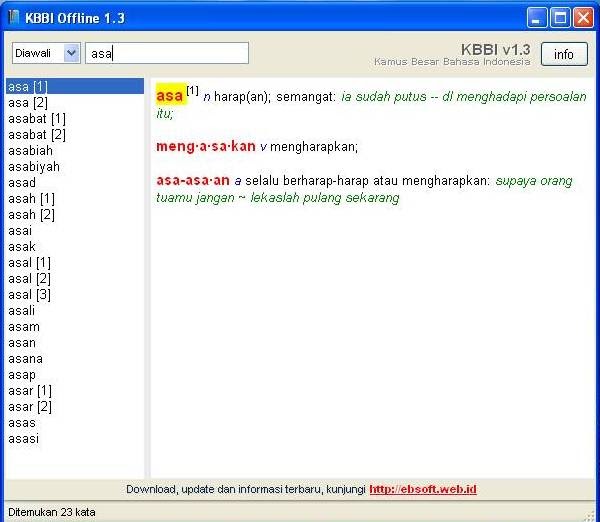Click the Ditemukan 23 kata status text

tap(52, 512)
